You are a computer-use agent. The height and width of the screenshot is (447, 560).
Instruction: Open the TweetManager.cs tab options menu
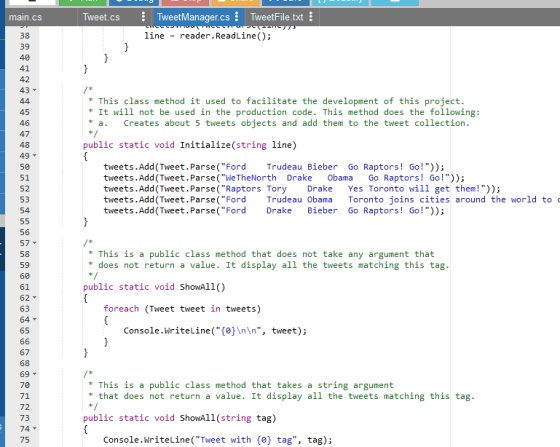point(237,16)
